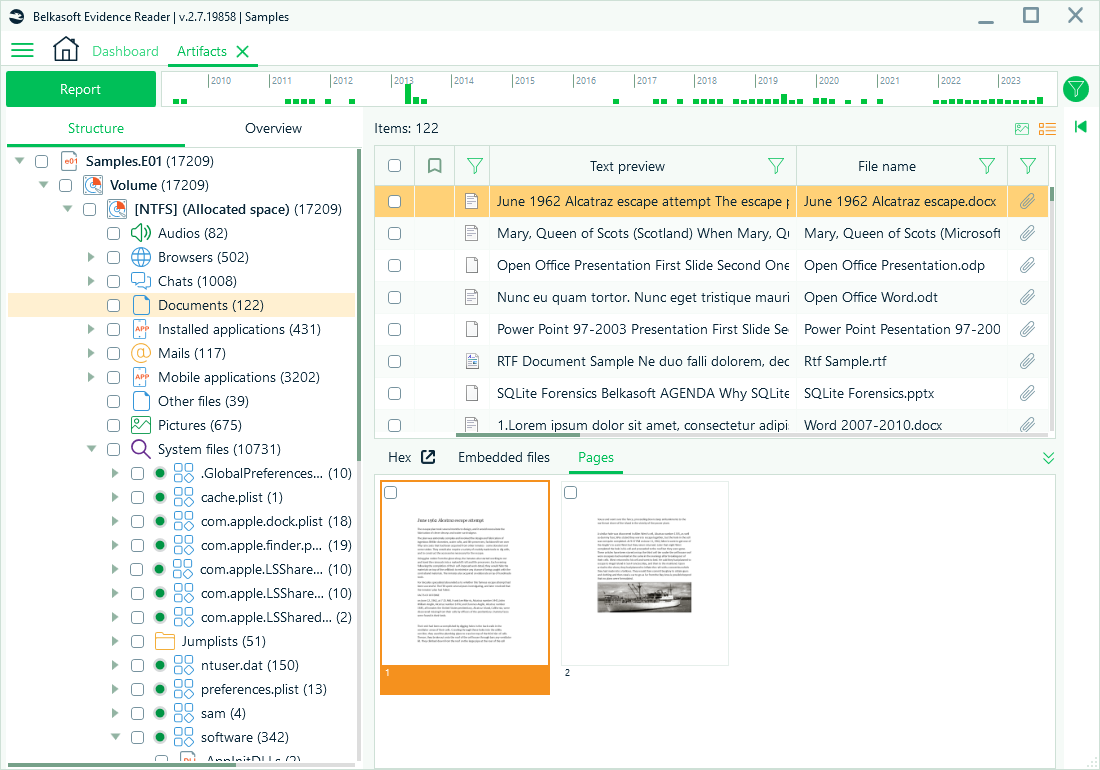The width and height of the screenshot is (1100, 770).
Task: Click the Jumplists folder icon
Action: 165,641
